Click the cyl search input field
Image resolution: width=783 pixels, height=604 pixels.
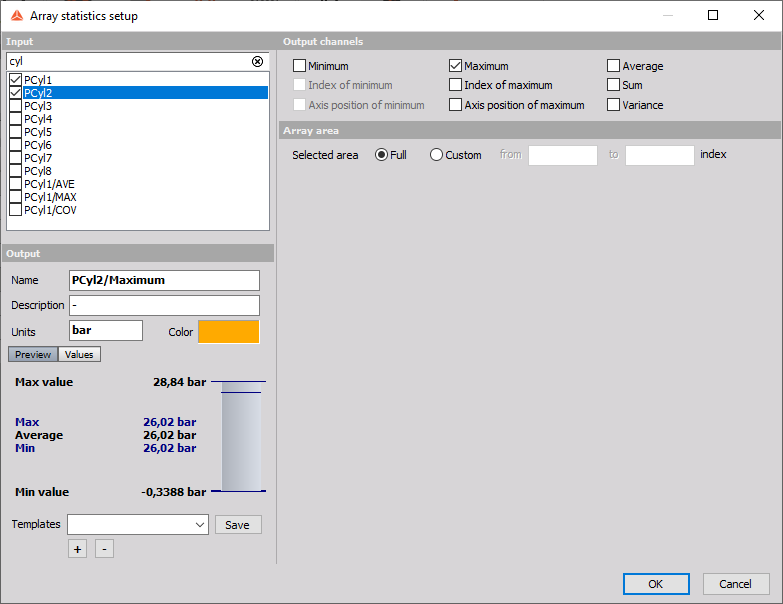click(x=130, y=61)
